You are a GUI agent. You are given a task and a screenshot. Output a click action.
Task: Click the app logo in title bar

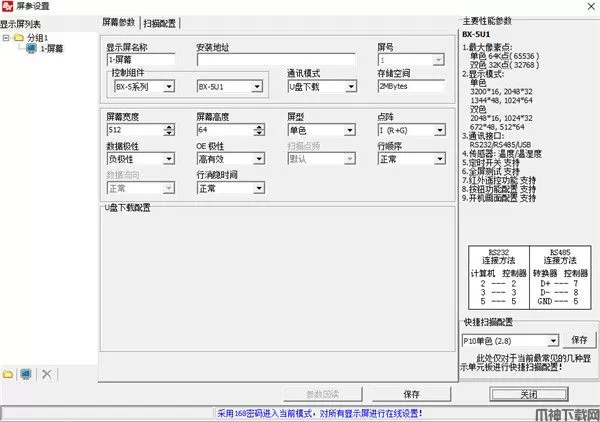(7, 6)
